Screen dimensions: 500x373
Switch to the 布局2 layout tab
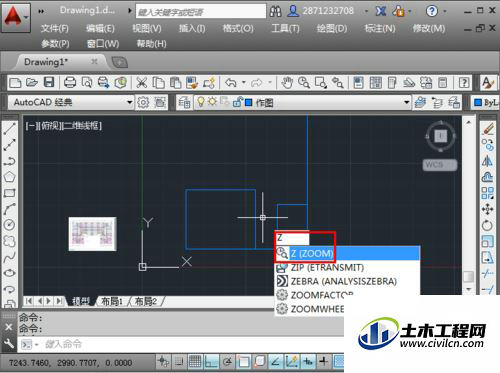[146, 302]
